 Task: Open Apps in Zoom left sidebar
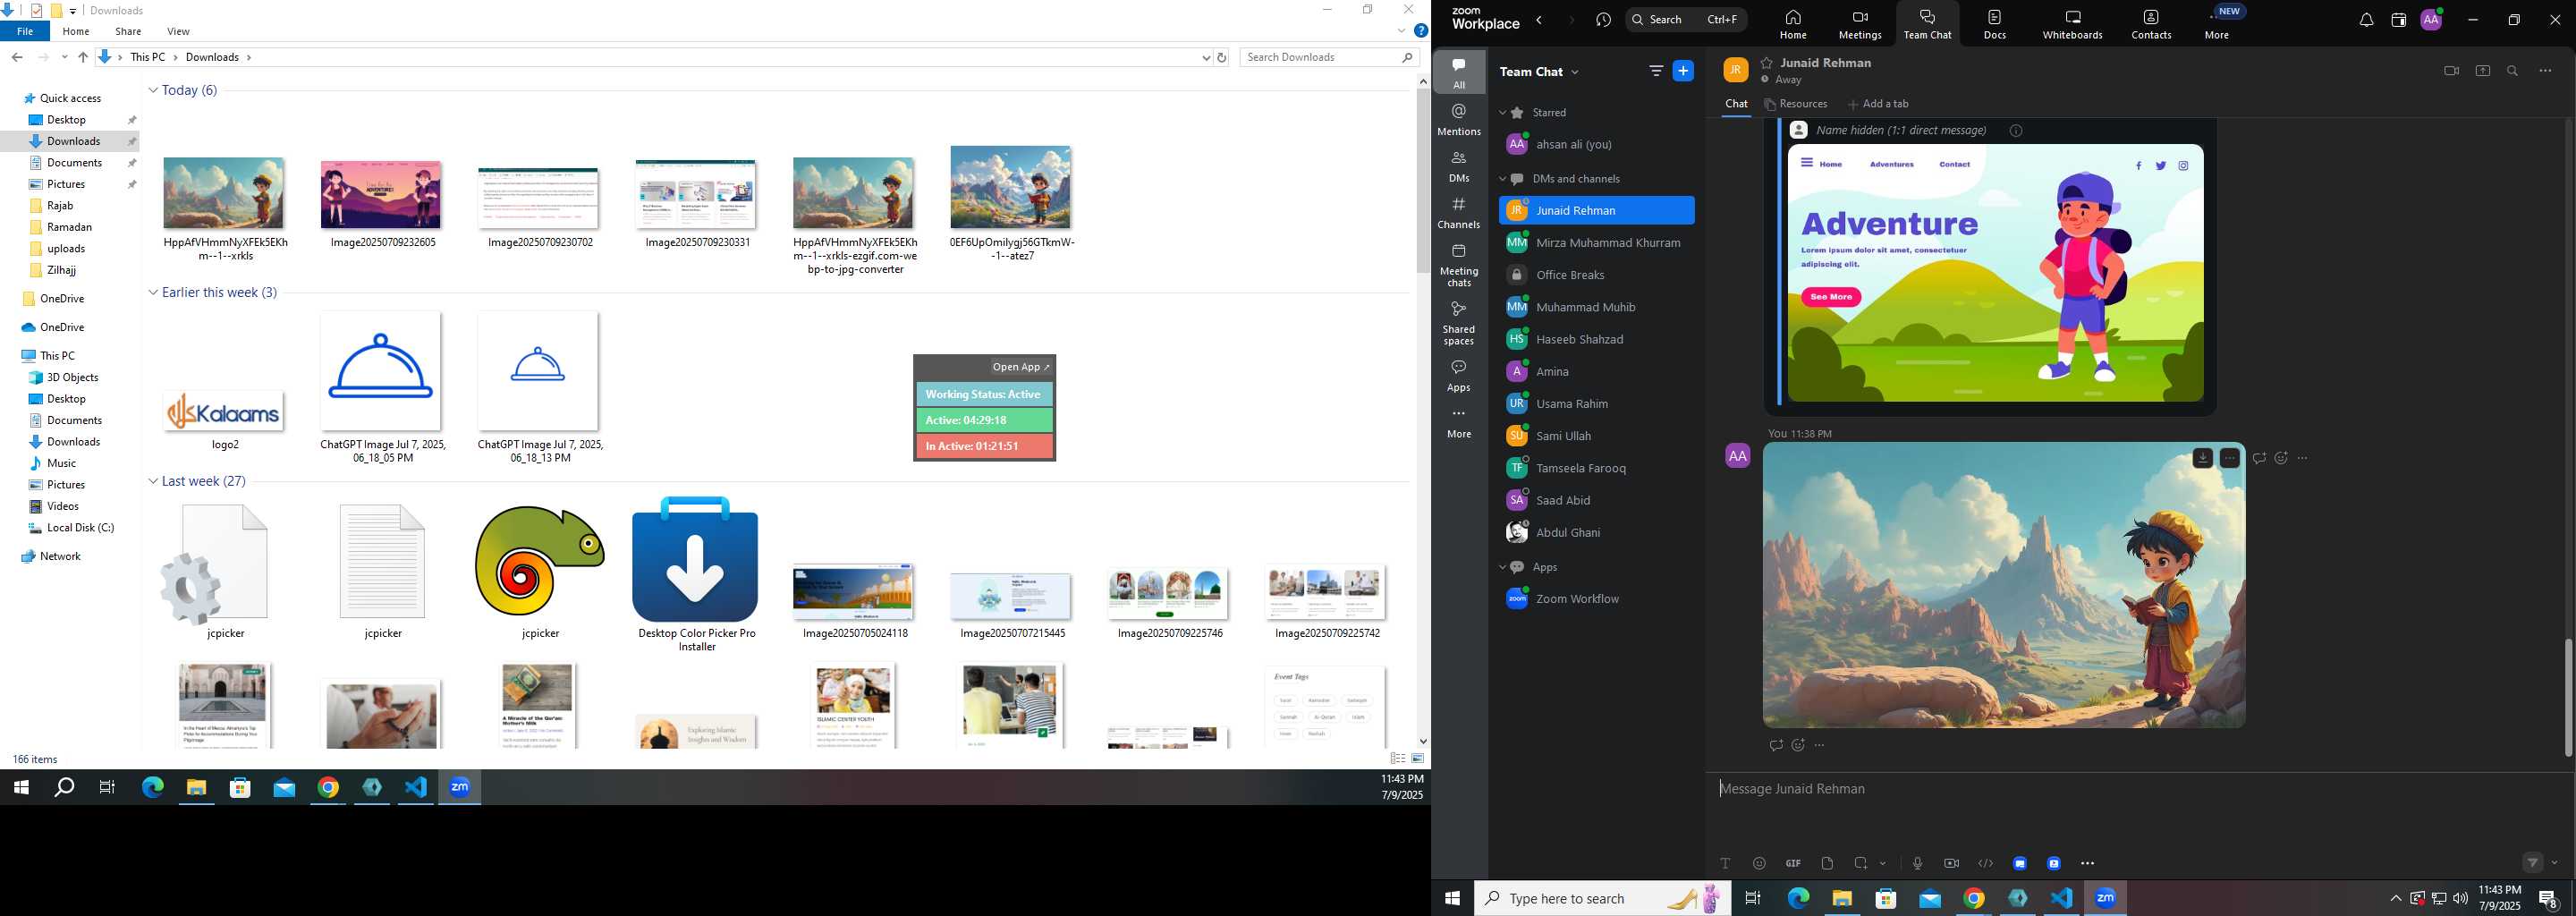pyautogui.click(x=1459, y=375)
